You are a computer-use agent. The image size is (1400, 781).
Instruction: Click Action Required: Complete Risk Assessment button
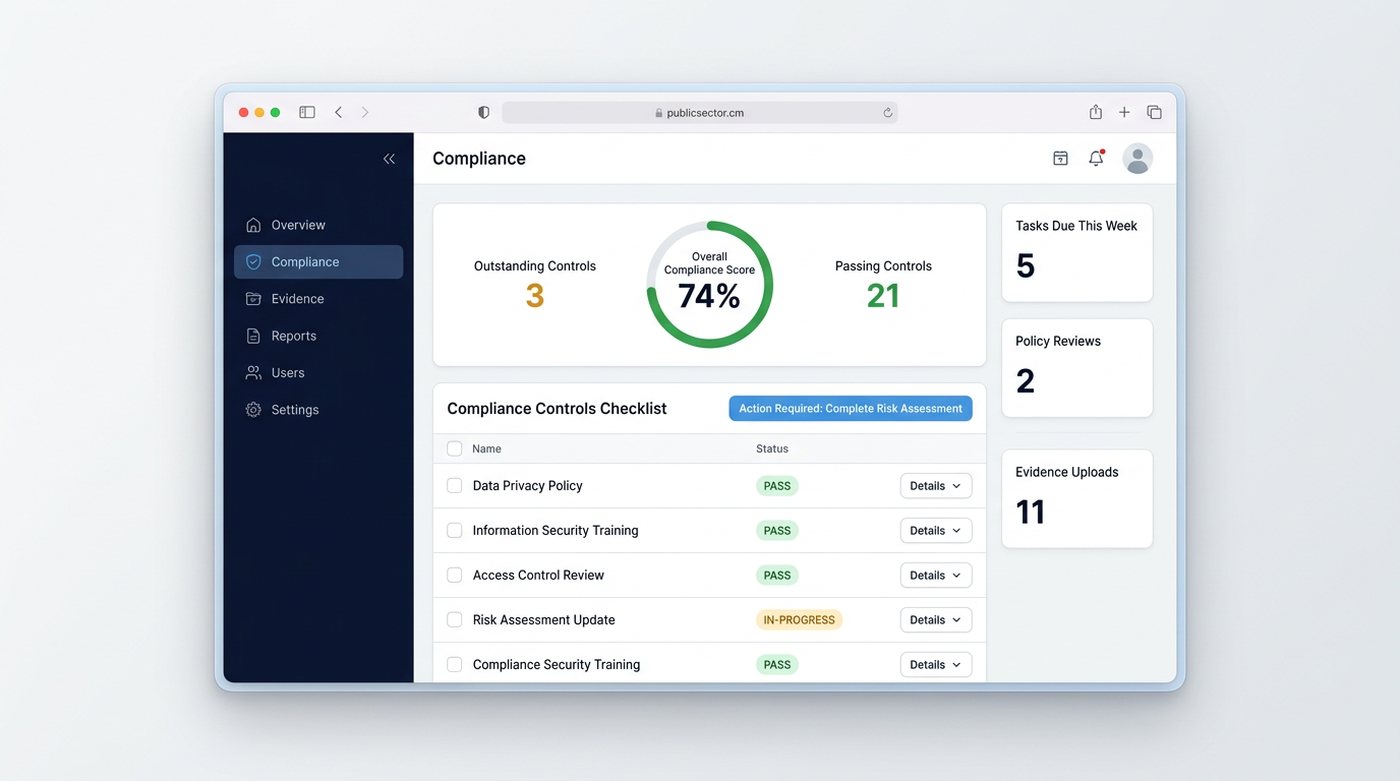[851, 408]
